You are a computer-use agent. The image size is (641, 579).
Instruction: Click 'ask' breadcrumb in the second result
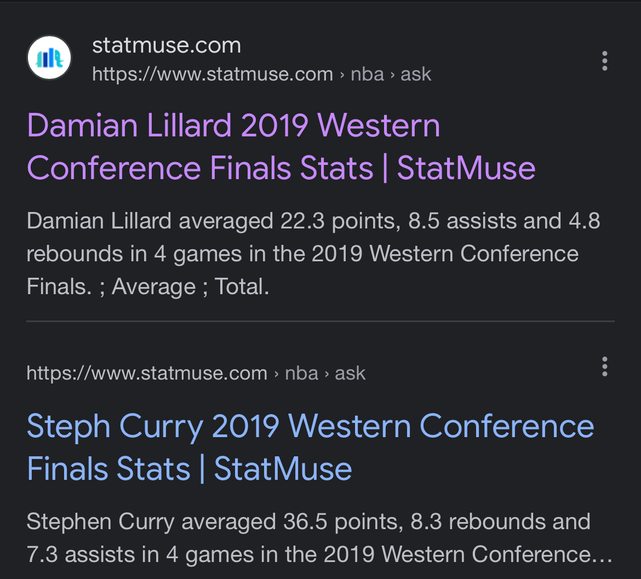pos(350,373)
